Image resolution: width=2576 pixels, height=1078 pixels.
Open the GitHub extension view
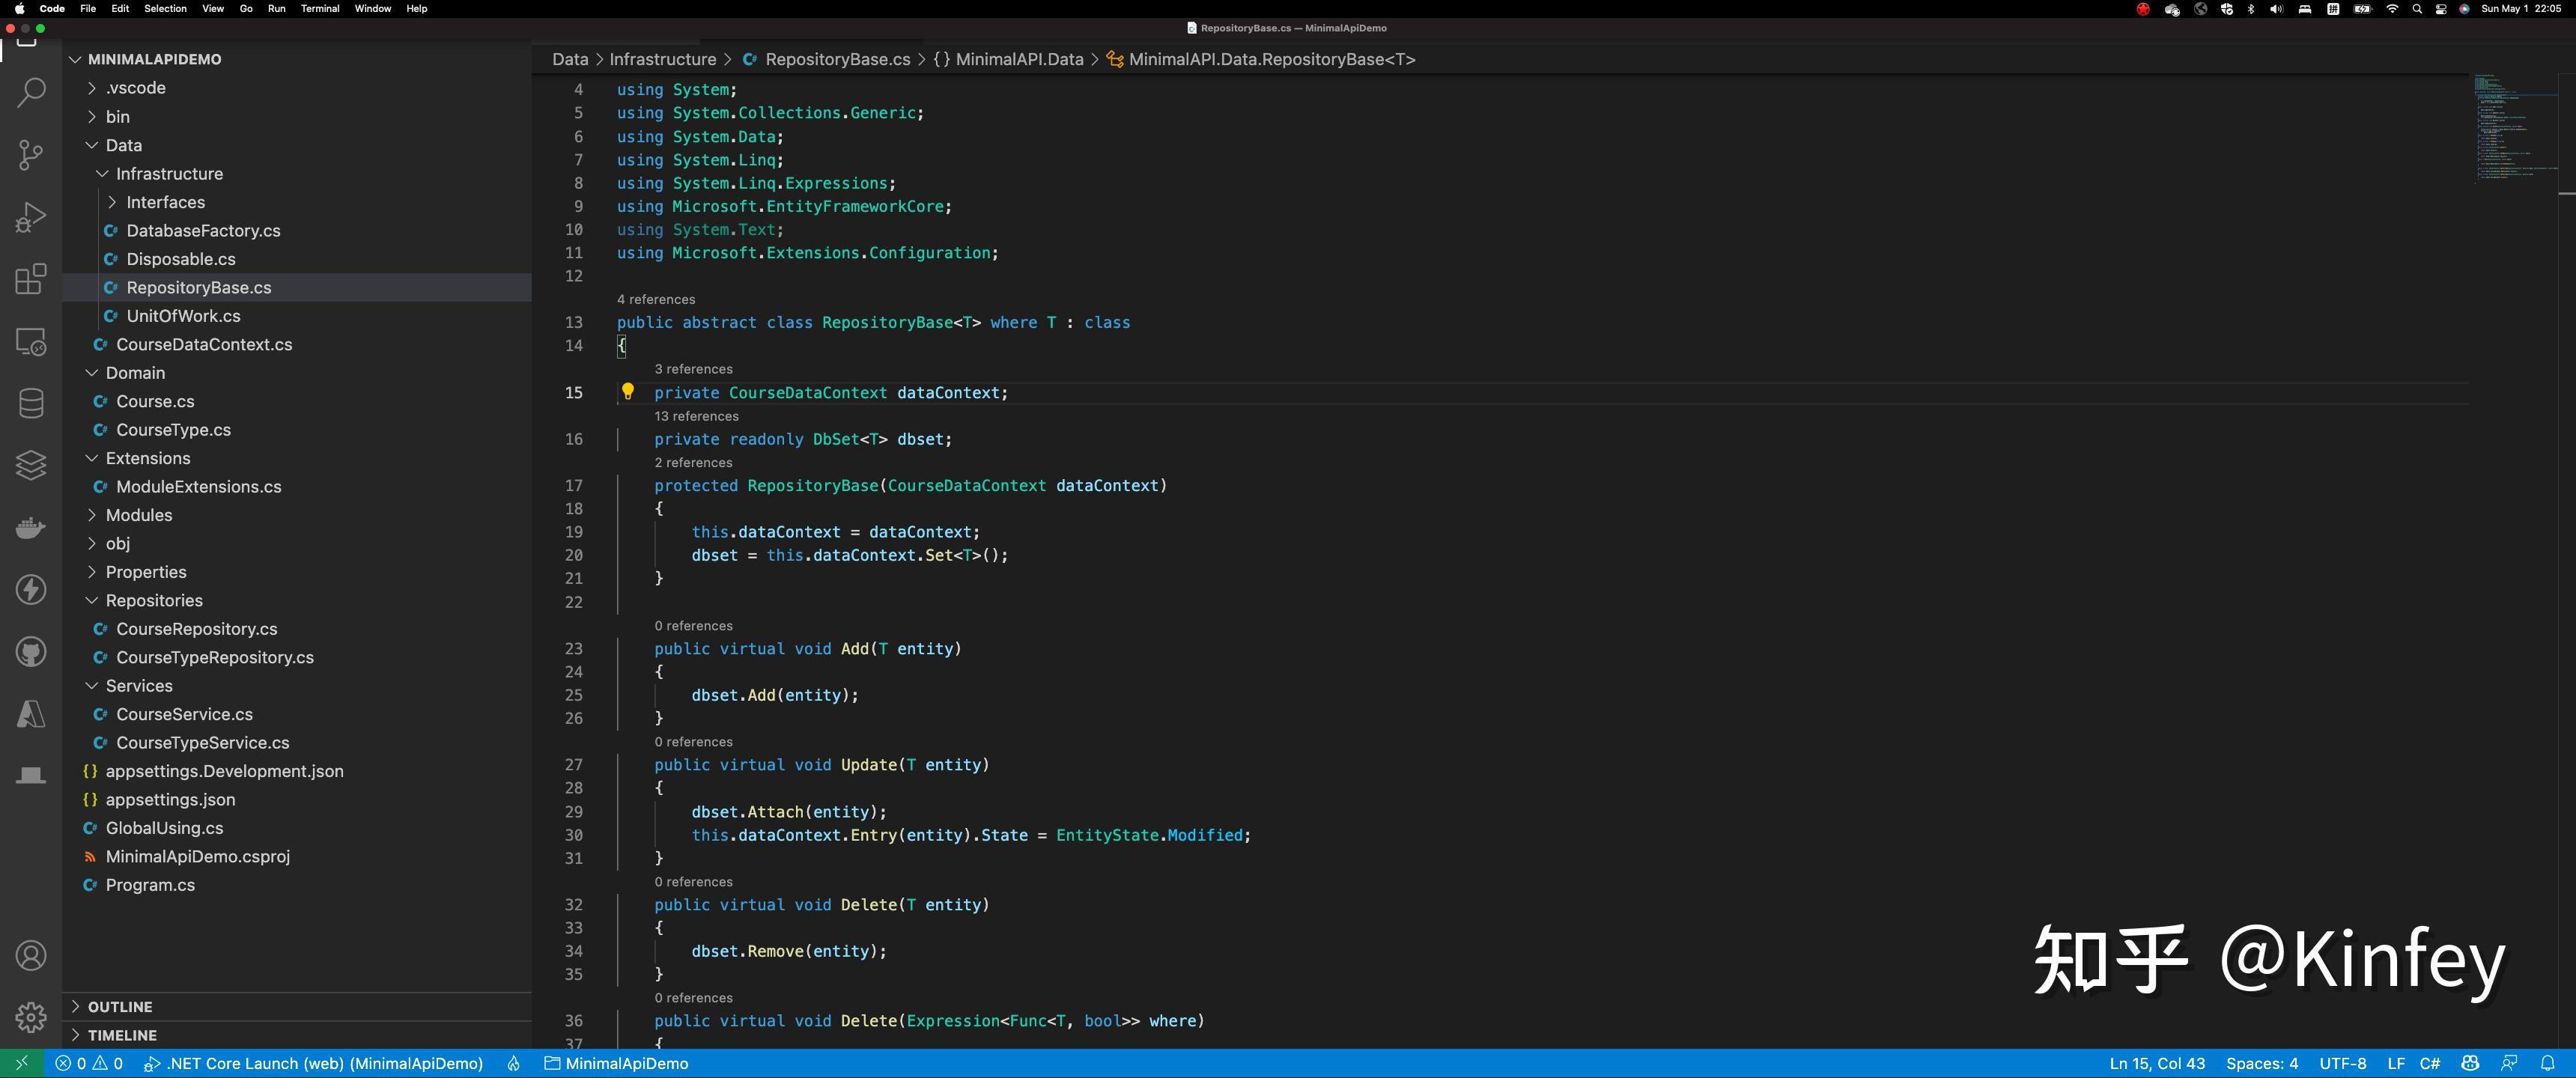tap(31, 651)
